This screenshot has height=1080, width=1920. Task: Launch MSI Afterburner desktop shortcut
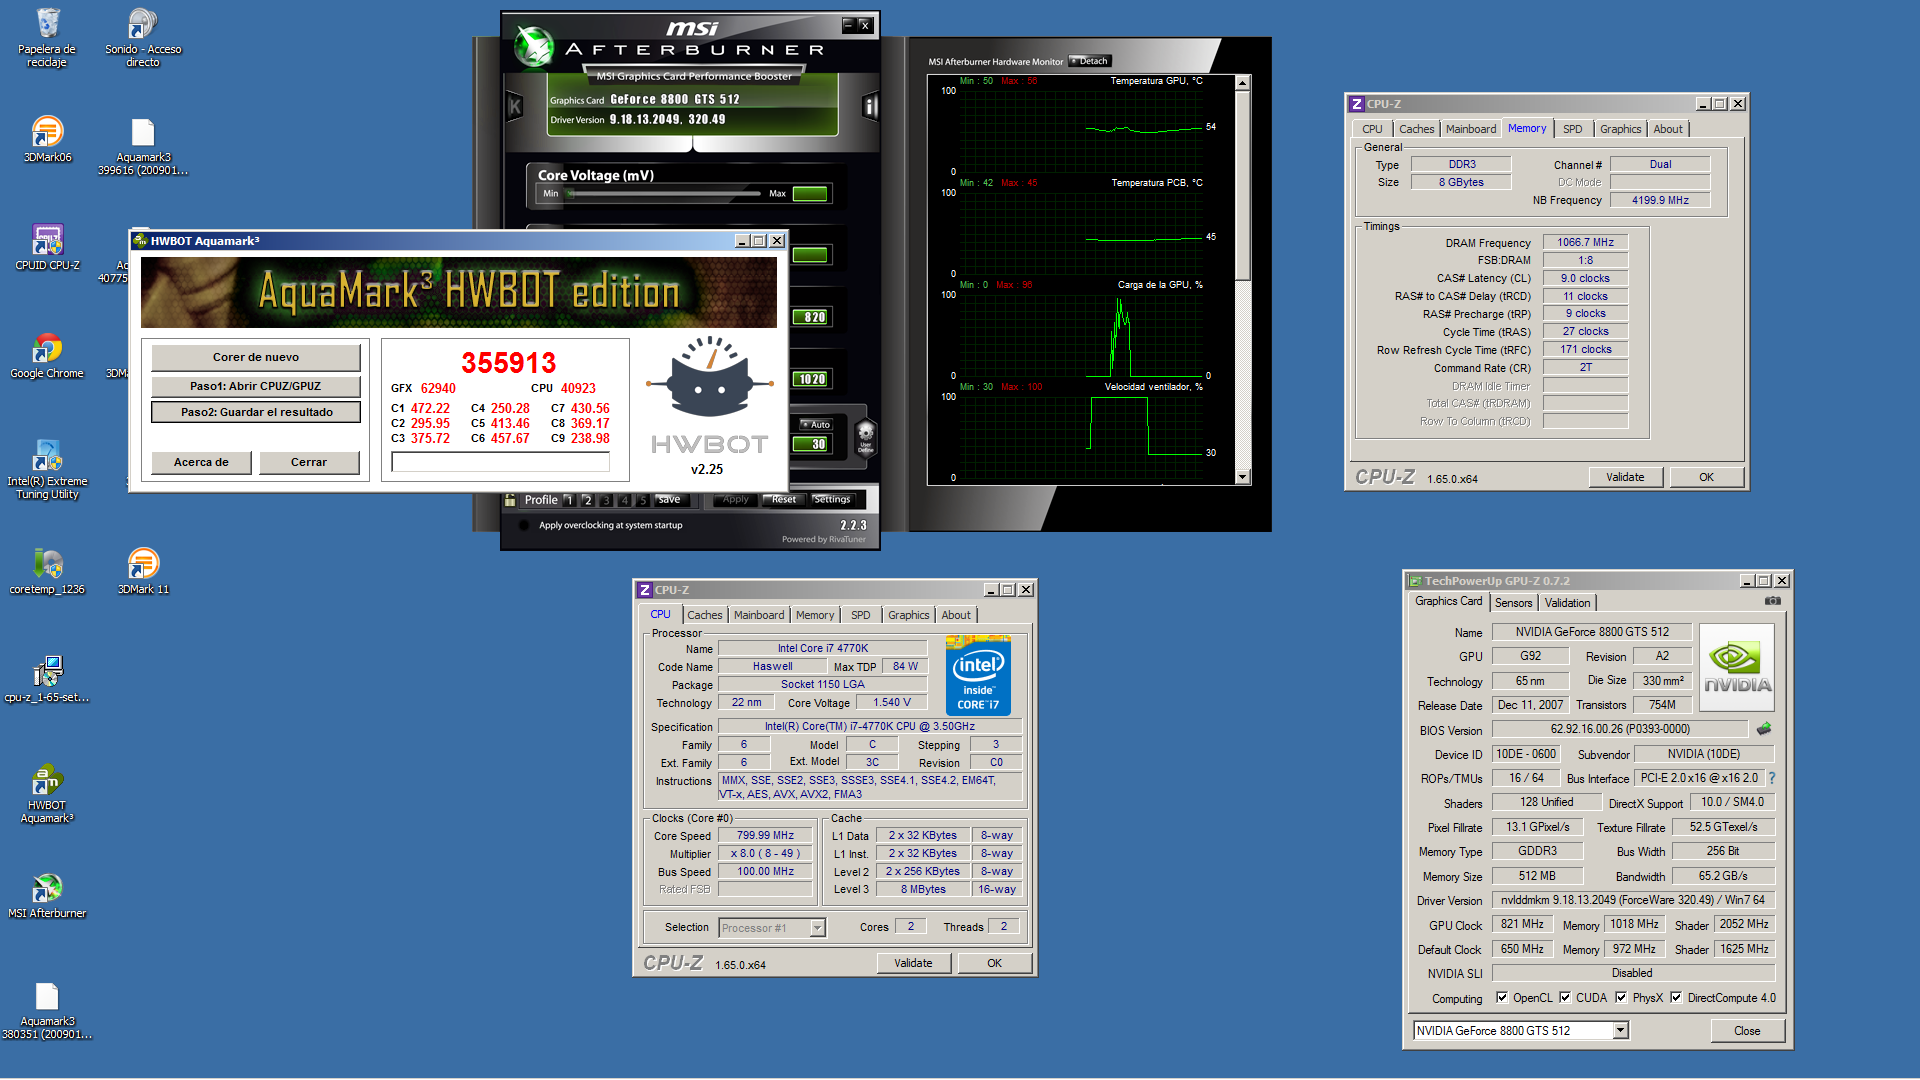pyautogui.click(x=47, y=896)
